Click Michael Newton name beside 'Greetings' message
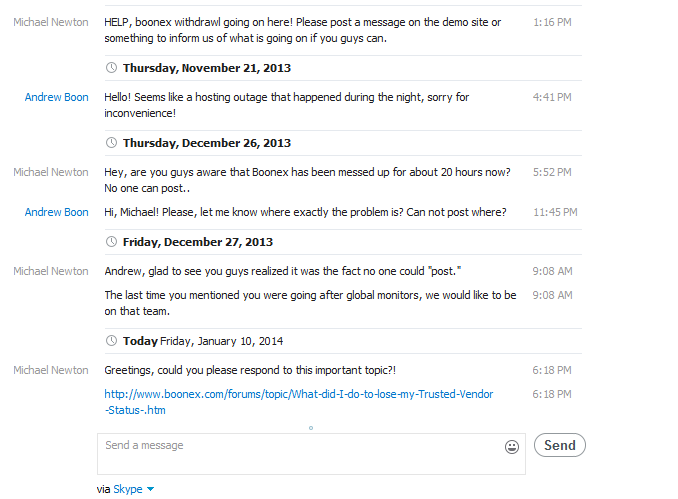The width and height of the screenshot is (678, 499). [x=51, y=370]
